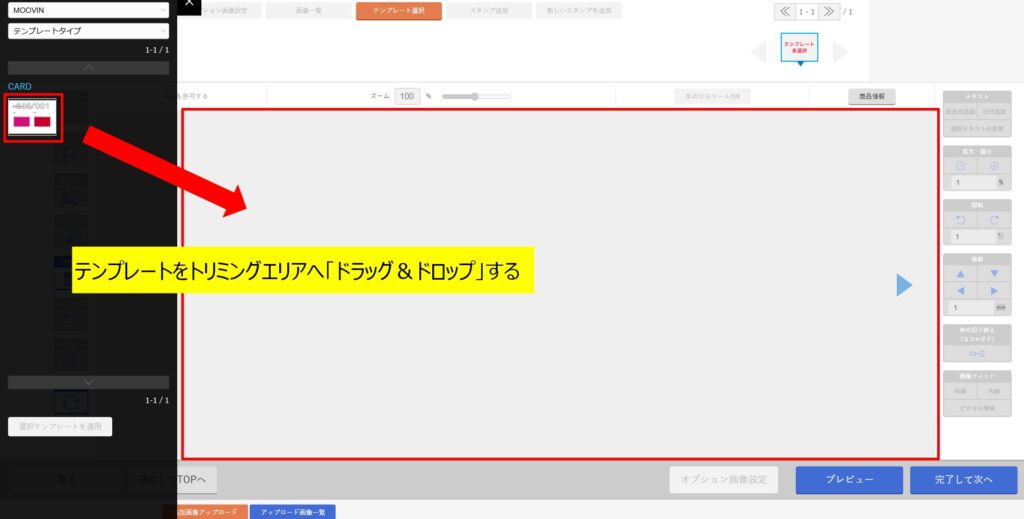The width and height of the screenshot is (1024, 519).
Task: Click the プレビュー button
Action: point(849,480)
